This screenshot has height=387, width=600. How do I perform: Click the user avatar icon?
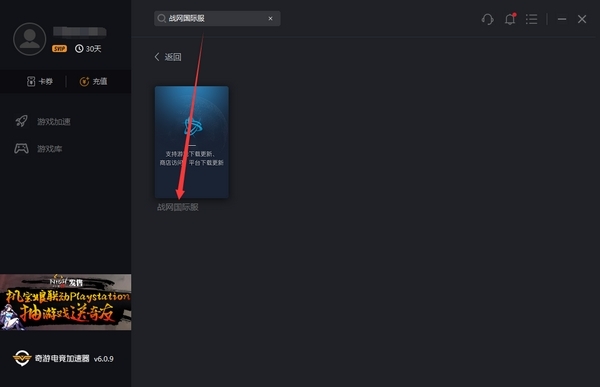click(29, 39)
